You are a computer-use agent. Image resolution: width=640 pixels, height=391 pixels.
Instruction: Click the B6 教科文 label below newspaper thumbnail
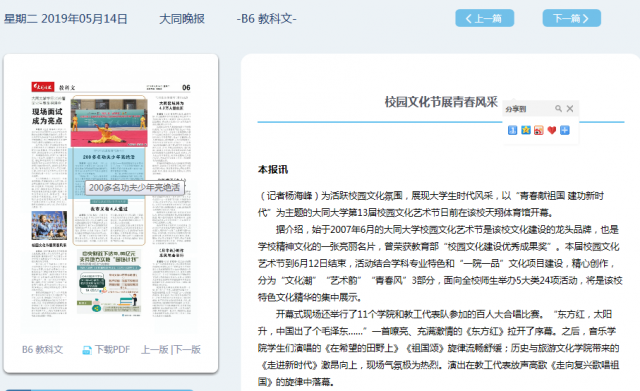[42, 350]
